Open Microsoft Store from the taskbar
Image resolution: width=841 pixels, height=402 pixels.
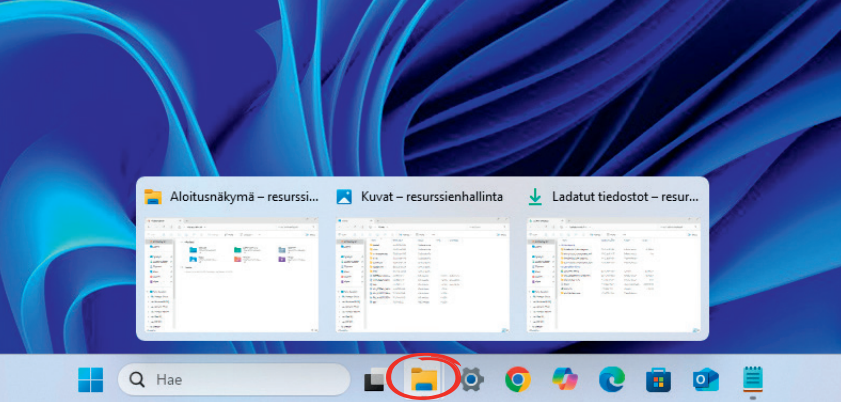[x=658, y=380]
